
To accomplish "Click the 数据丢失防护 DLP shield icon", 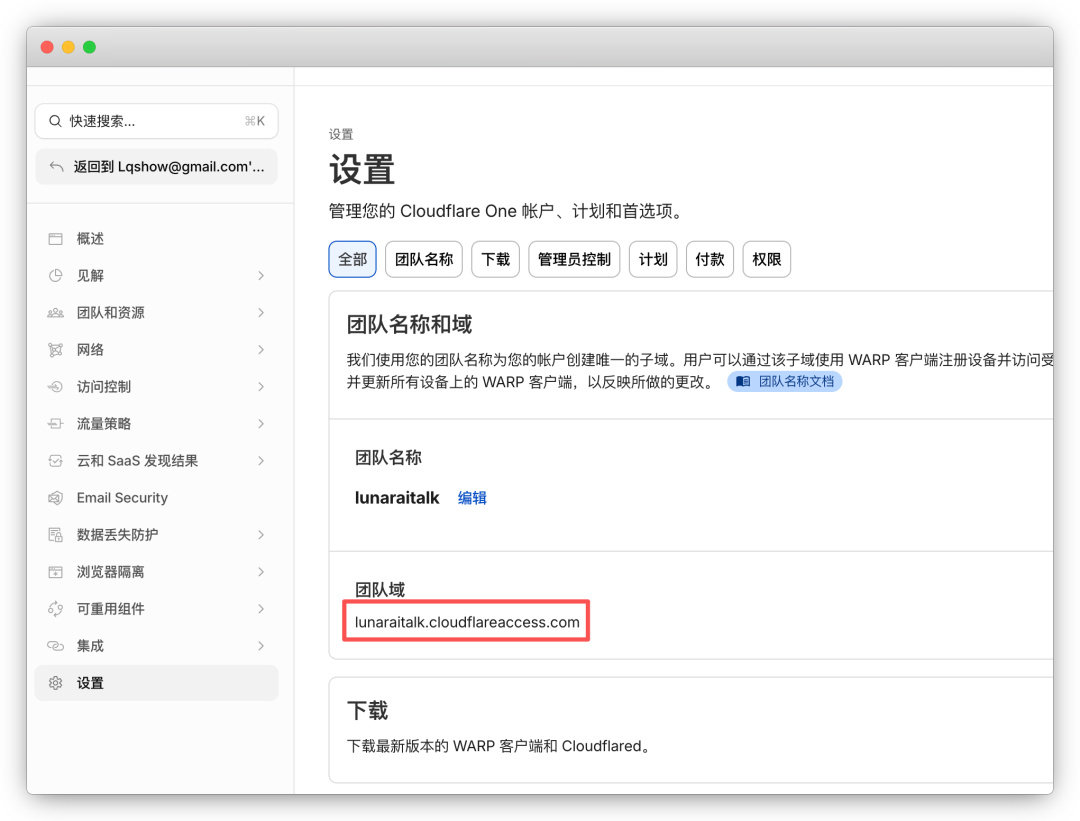I will [x=57, y=534].
